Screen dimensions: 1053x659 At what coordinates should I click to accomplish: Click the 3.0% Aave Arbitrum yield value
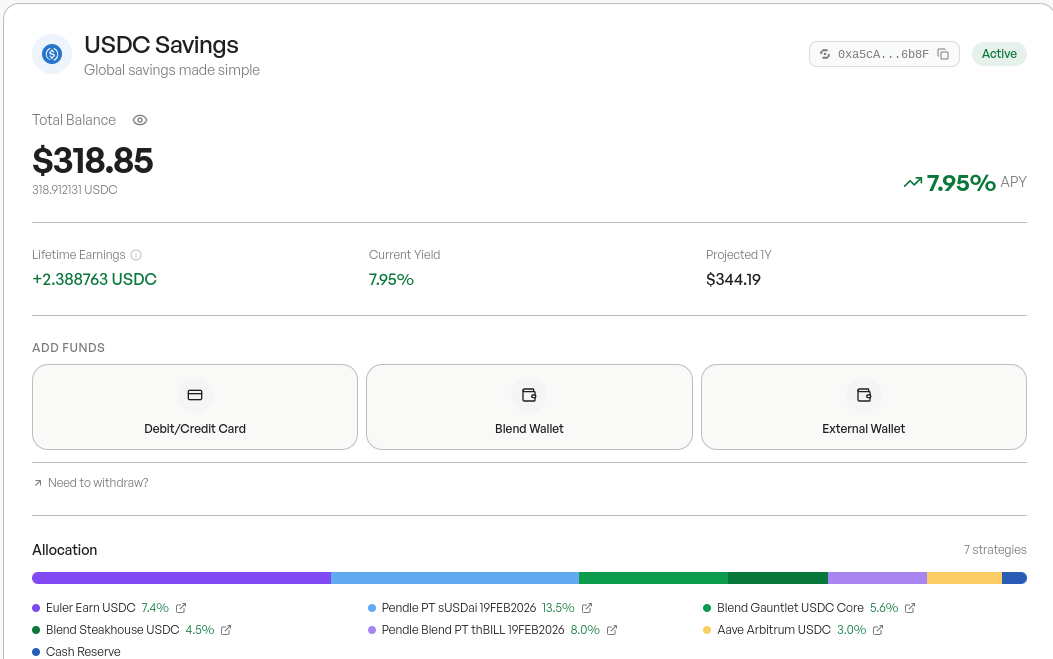click(852, 630)
